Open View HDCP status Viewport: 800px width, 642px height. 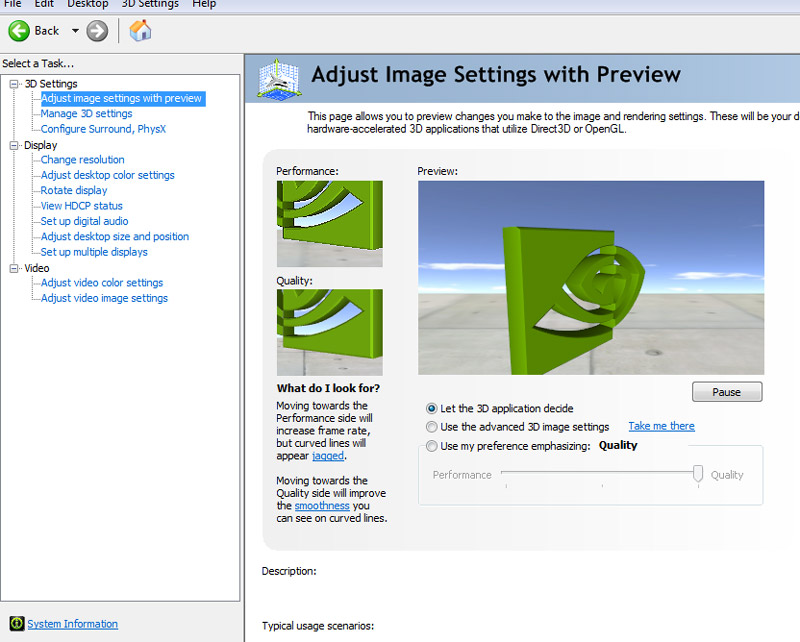[x=81, y=206]
